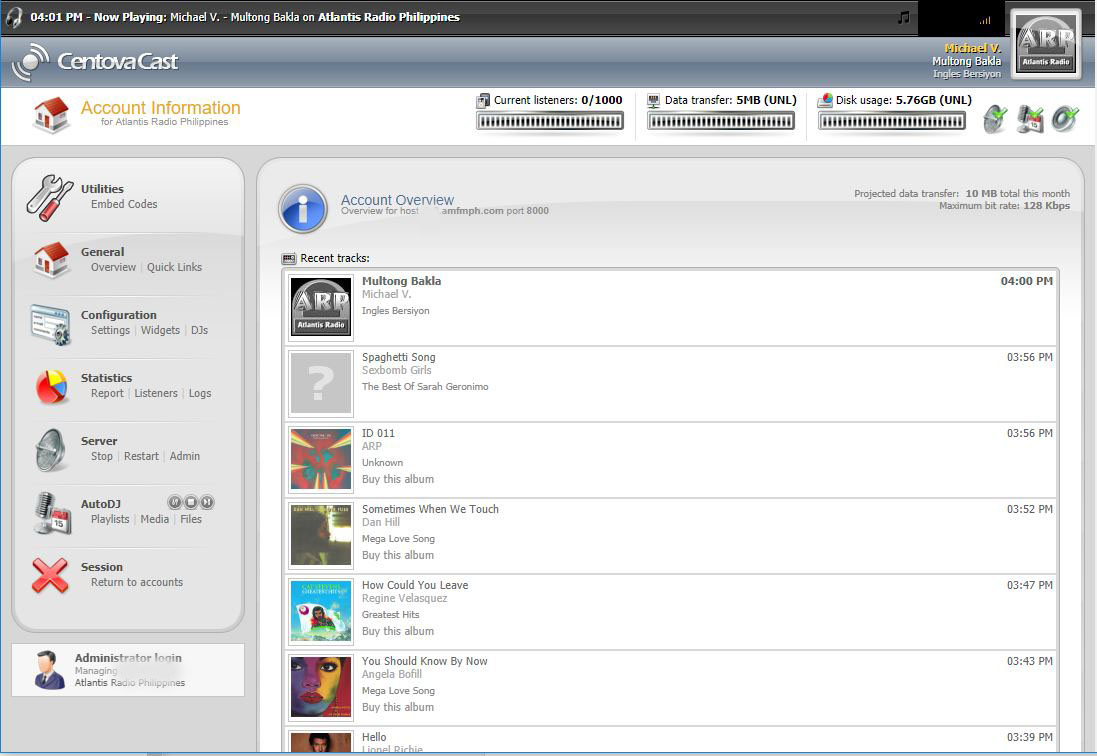
Task: View the Logs page
Action: click(x=200, y=393)
